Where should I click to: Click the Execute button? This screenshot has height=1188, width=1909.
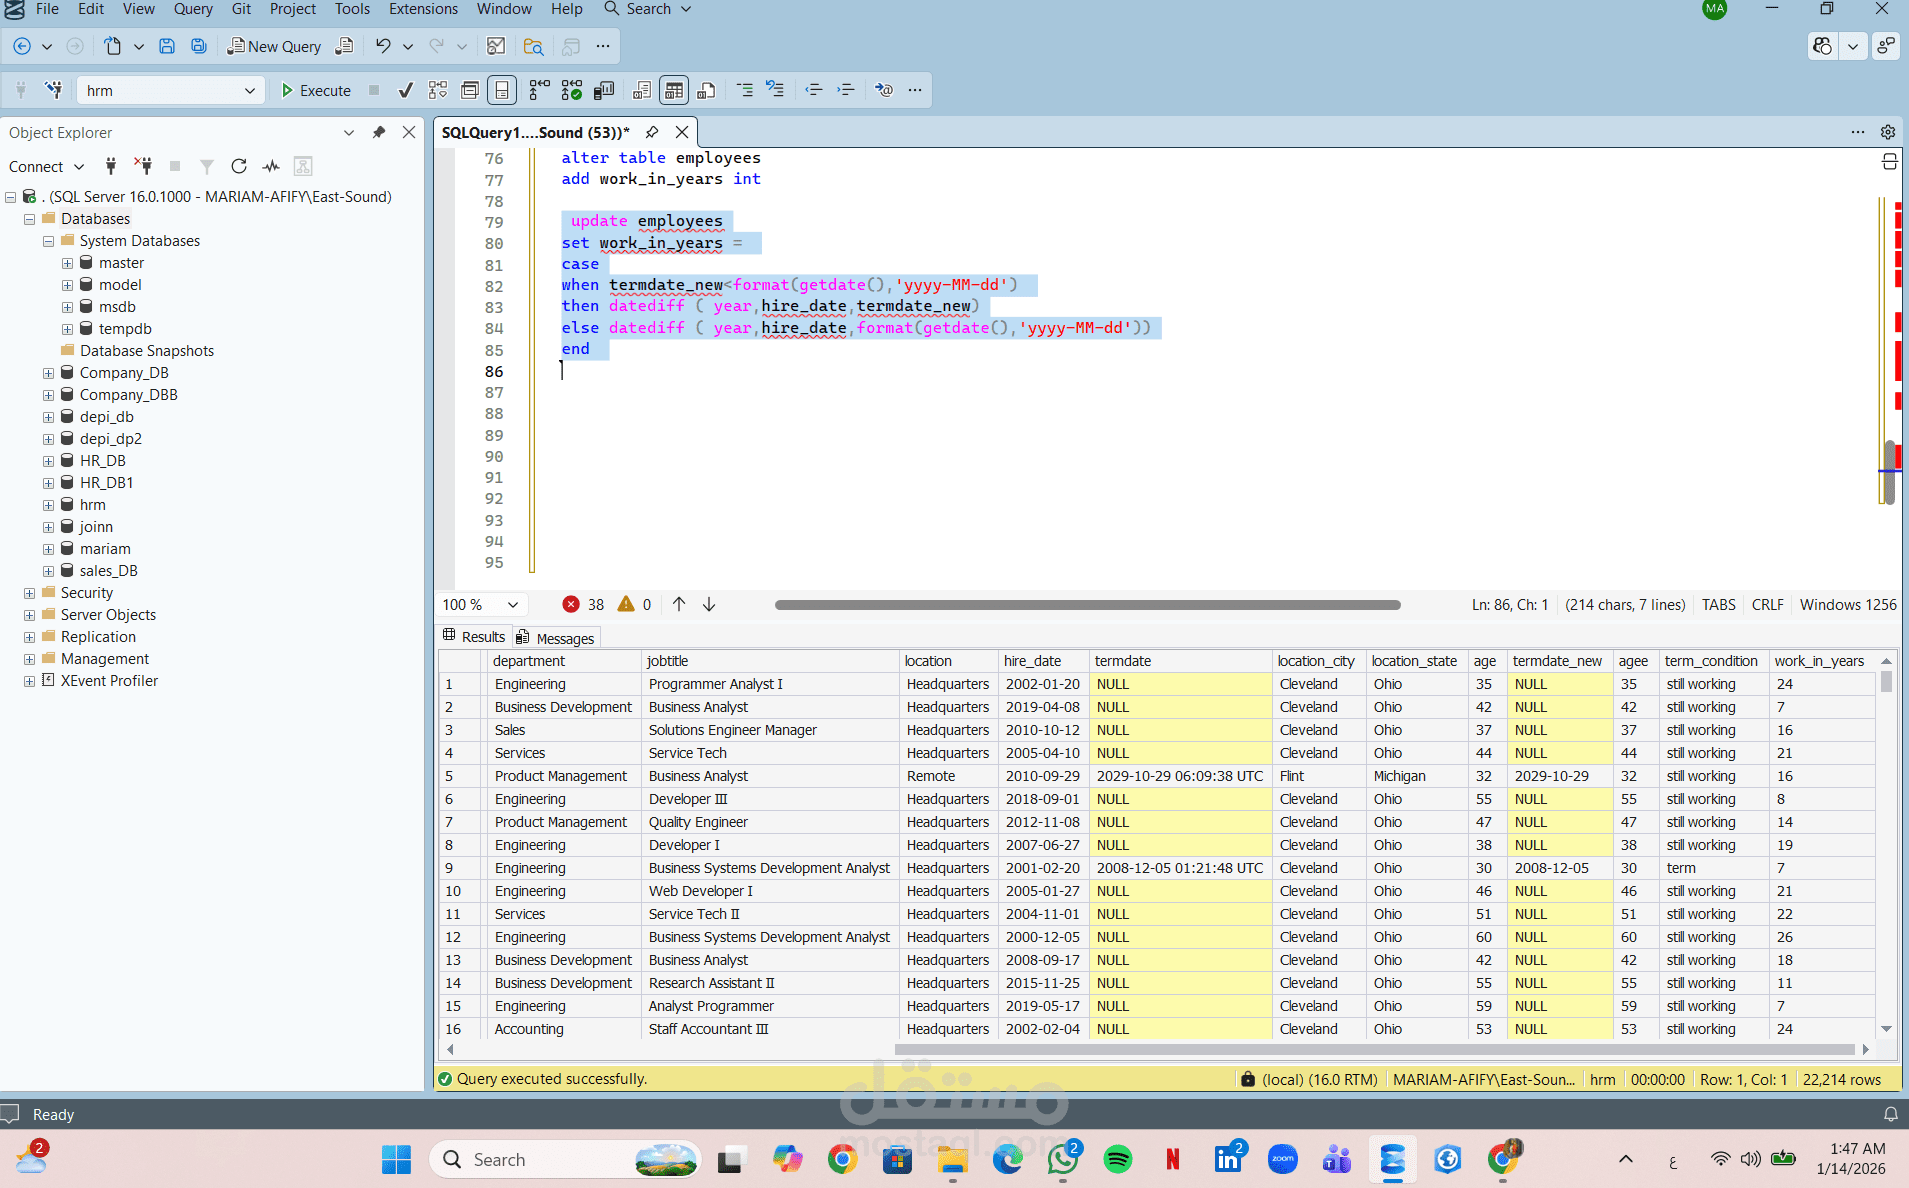[315, 90]
